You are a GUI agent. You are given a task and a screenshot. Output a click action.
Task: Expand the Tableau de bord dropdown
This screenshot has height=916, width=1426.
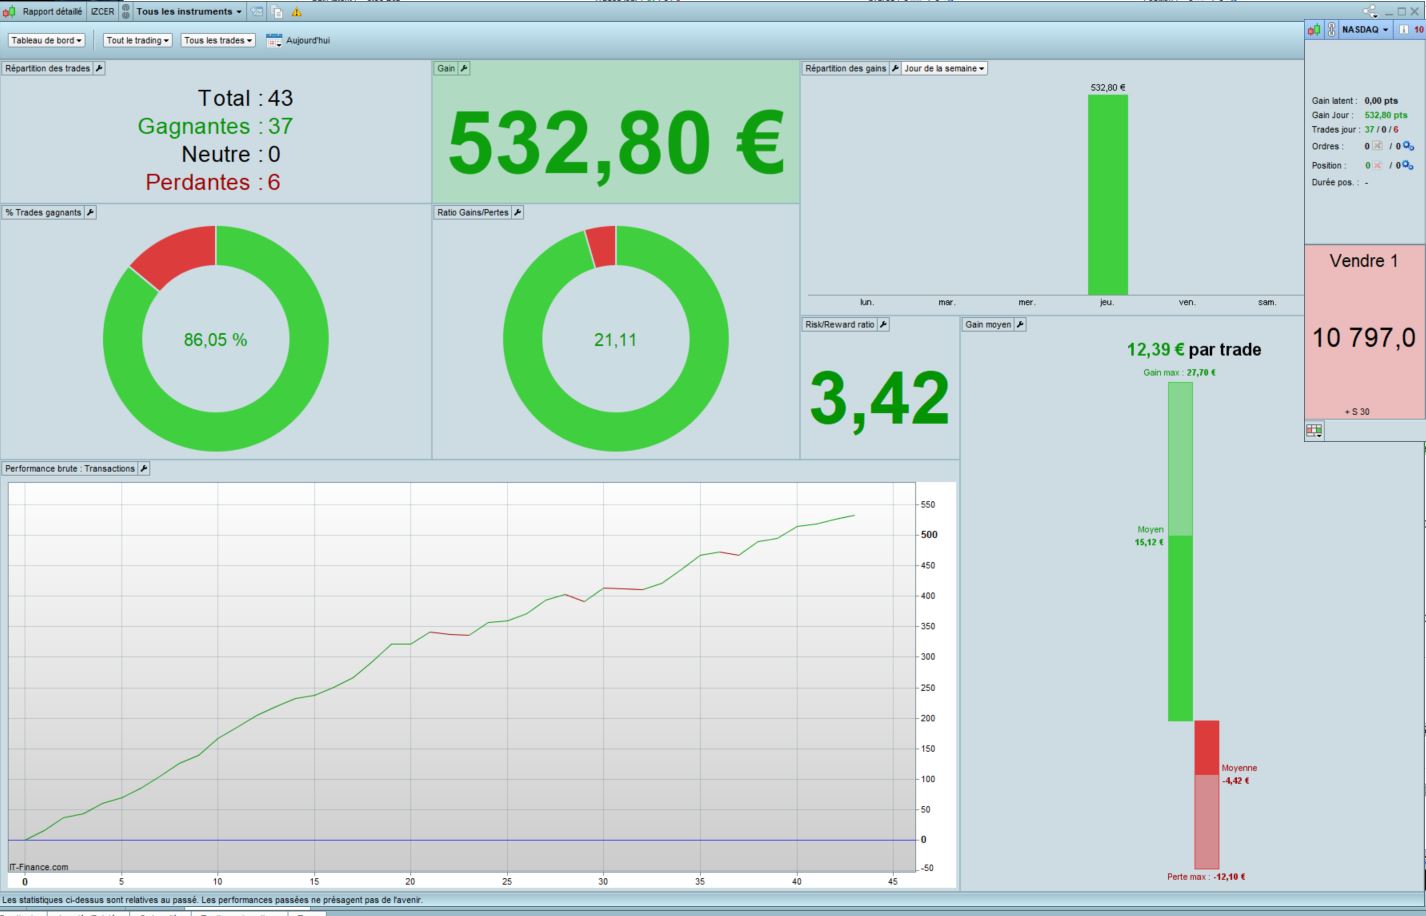pos(47,40)
